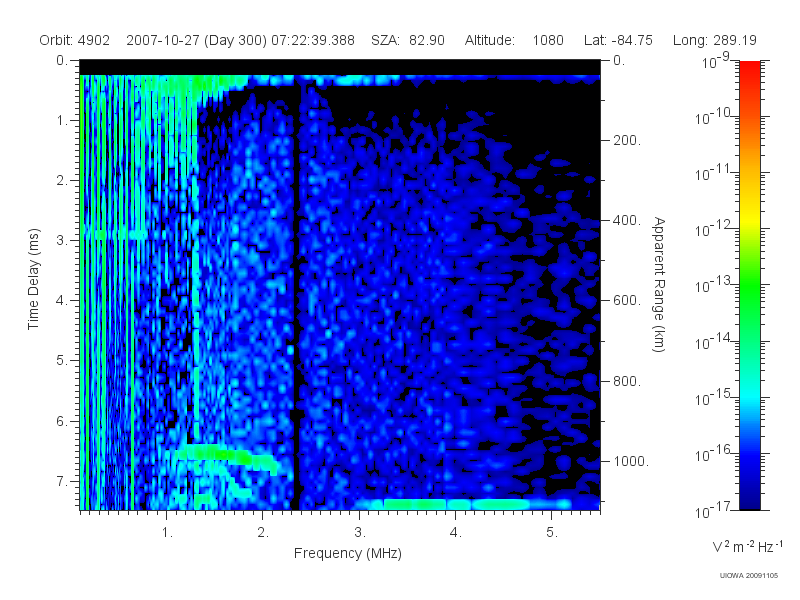The image size is (800, 600).
Task: Select the date '2007-10-27 (Day 300)' text
Action: click(196, 40)
